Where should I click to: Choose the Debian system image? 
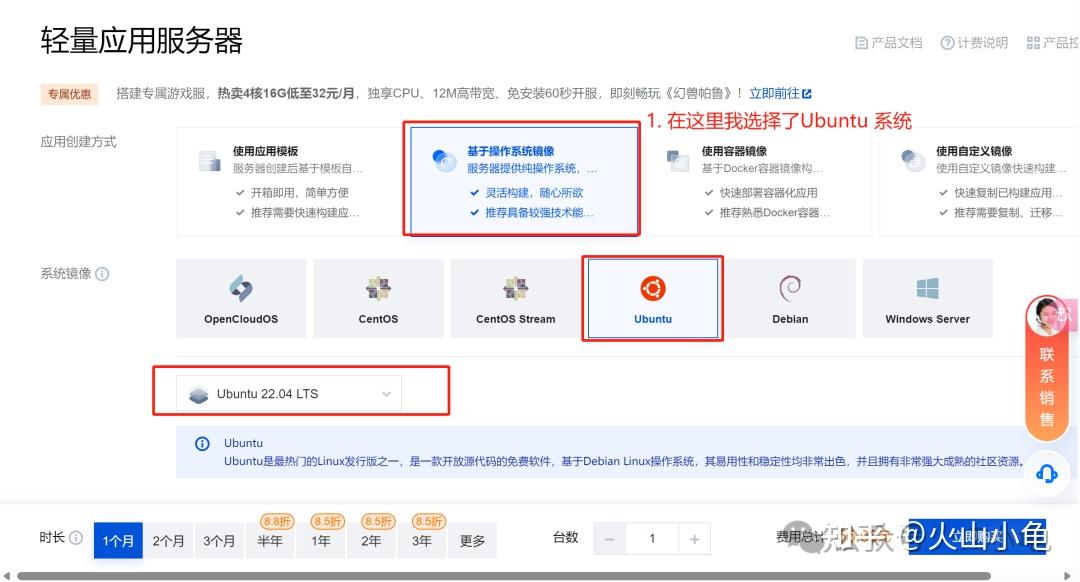click(790, 298)
